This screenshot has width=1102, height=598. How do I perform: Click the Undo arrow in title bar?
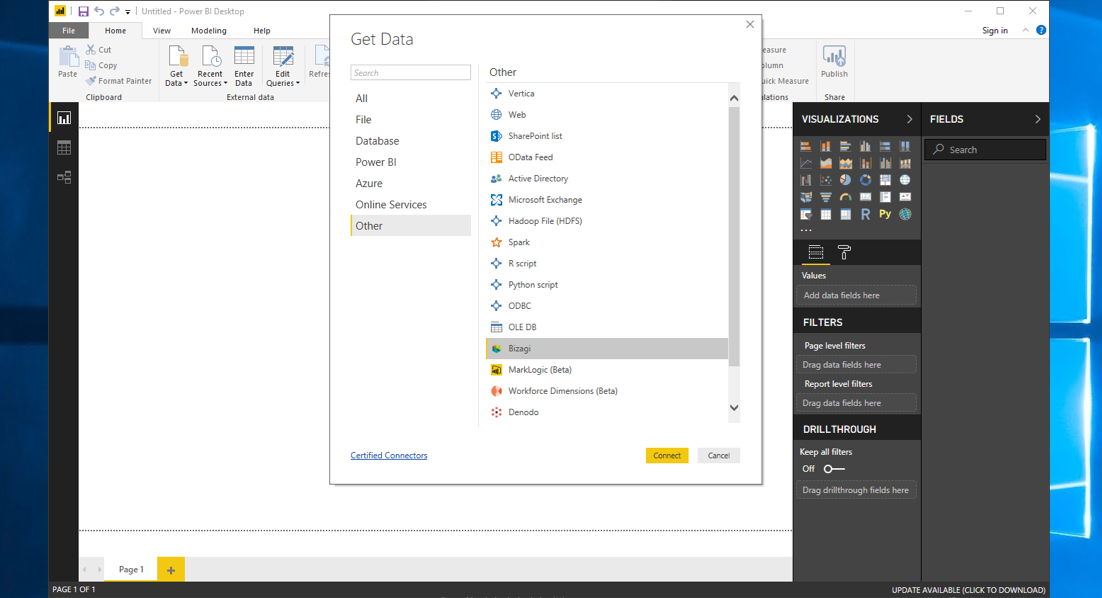(x=98, y=11)
